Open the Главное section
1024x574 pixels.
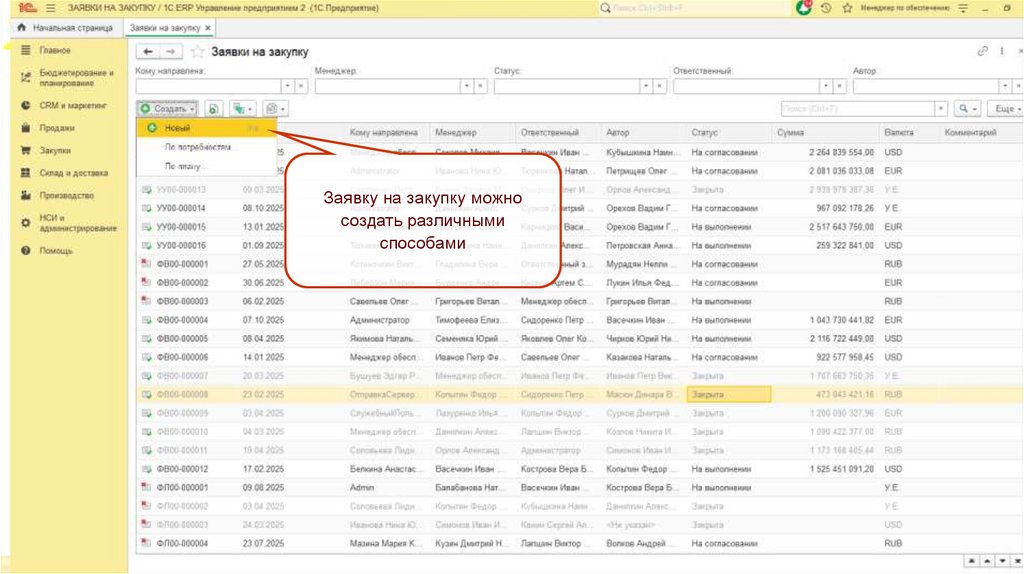click(55, 50)
